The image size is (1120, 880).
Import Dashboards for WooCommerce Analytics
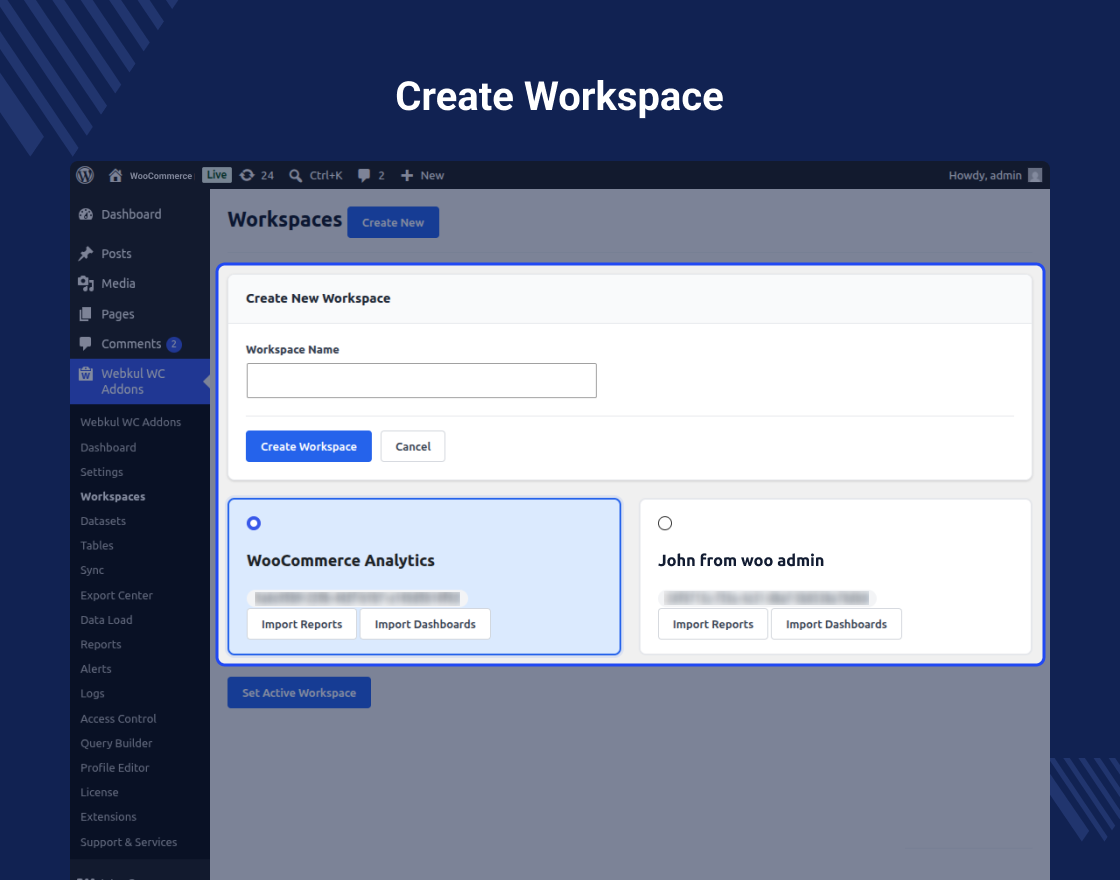click(x=425, y=624)
